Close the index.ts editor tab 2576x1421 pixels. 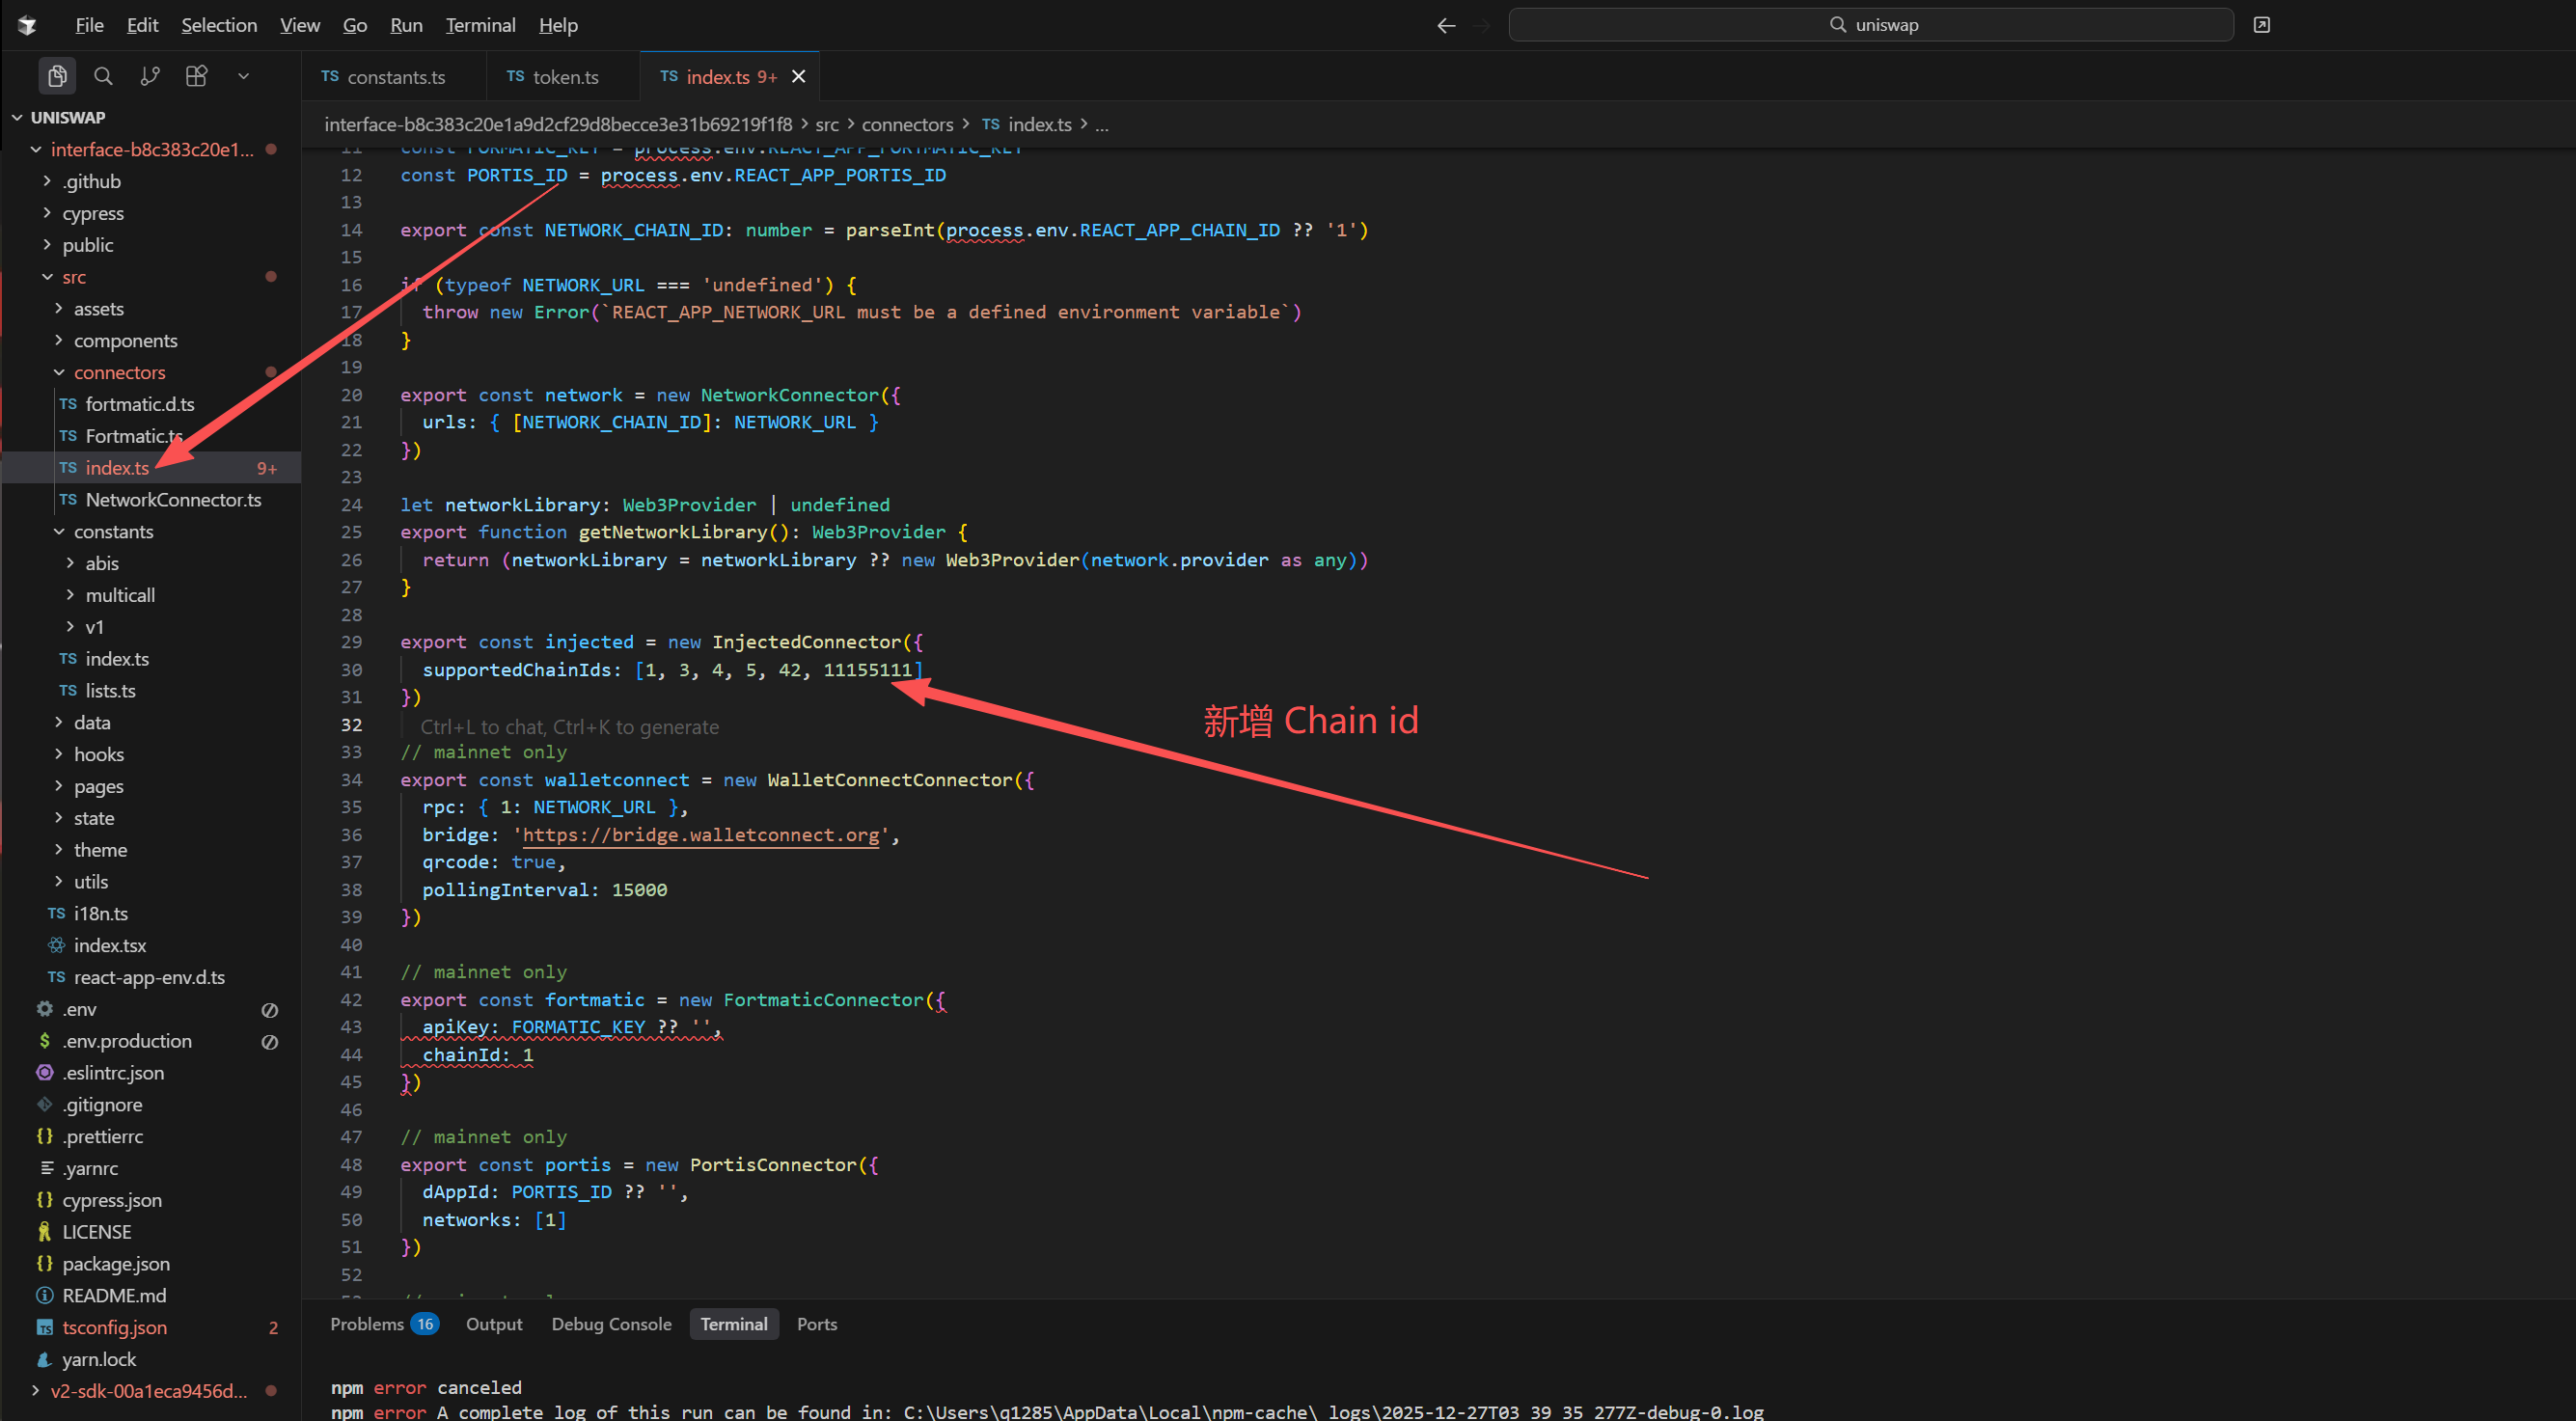pyautogui.click(x=798, y=77)
